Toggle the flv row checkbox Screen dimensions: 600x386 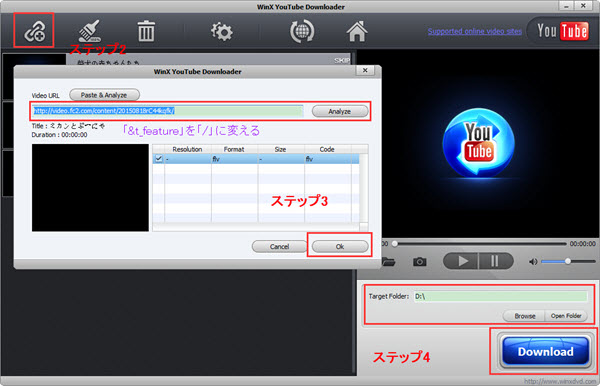click(x=158, y=158)
